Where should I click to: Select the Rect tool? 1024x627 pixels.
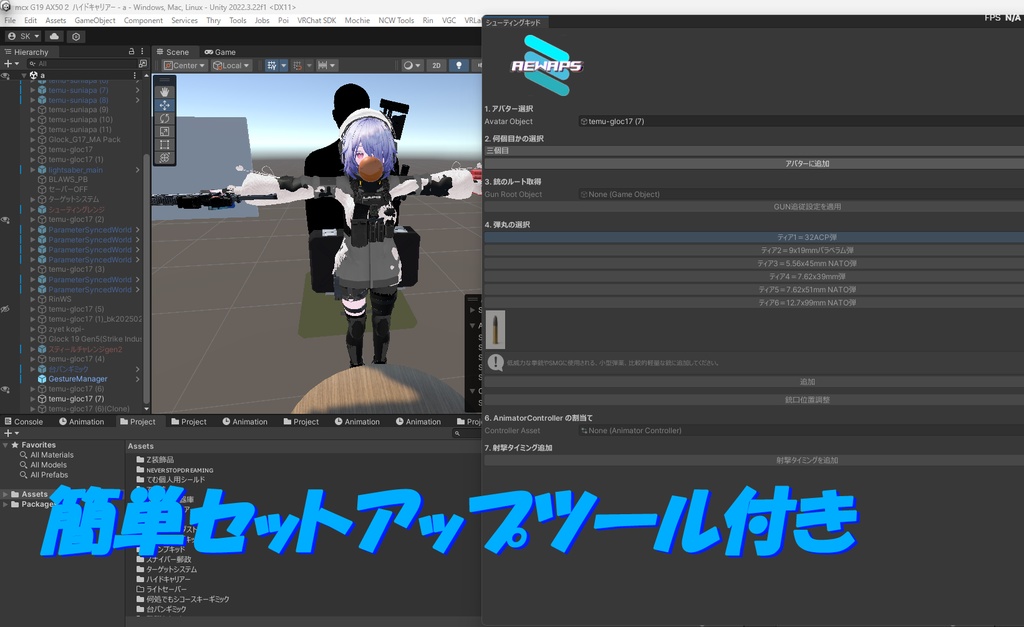pyautogui.click(x=165, y=144)
